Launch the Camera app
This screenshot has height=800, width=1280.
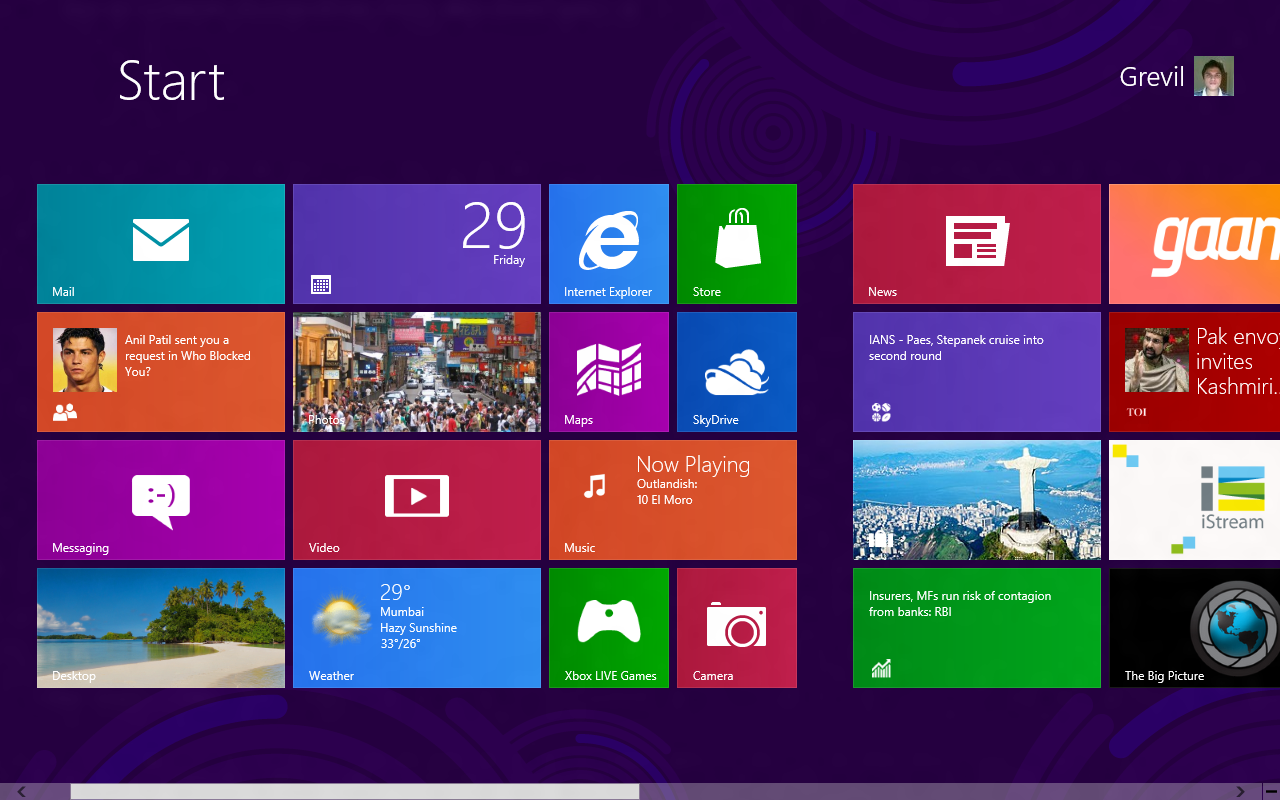736,627
